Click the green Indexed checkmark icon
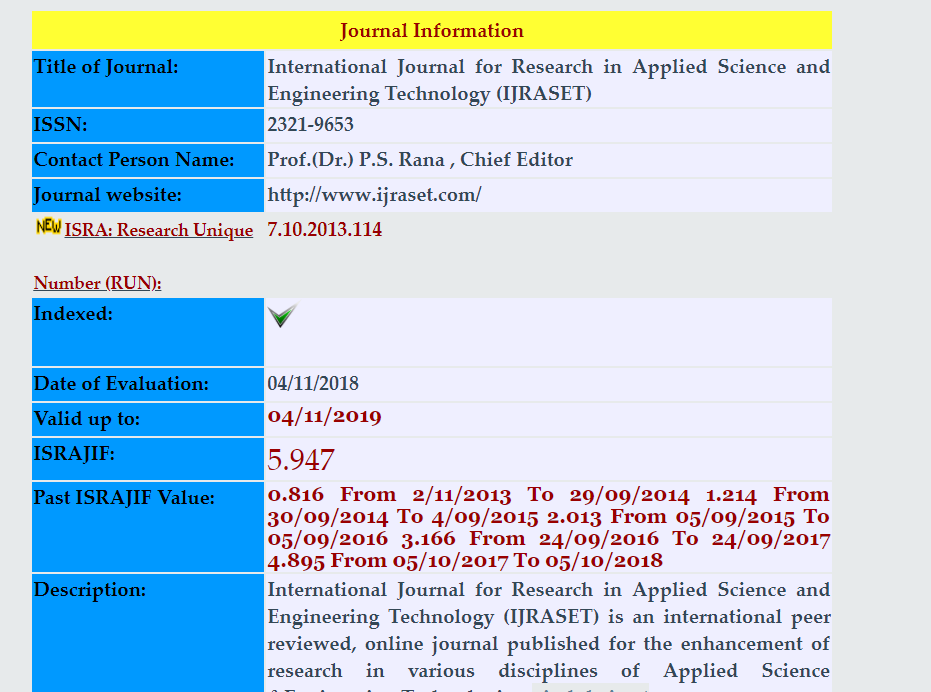Screen dimensions: 931x692 [283, 317]
